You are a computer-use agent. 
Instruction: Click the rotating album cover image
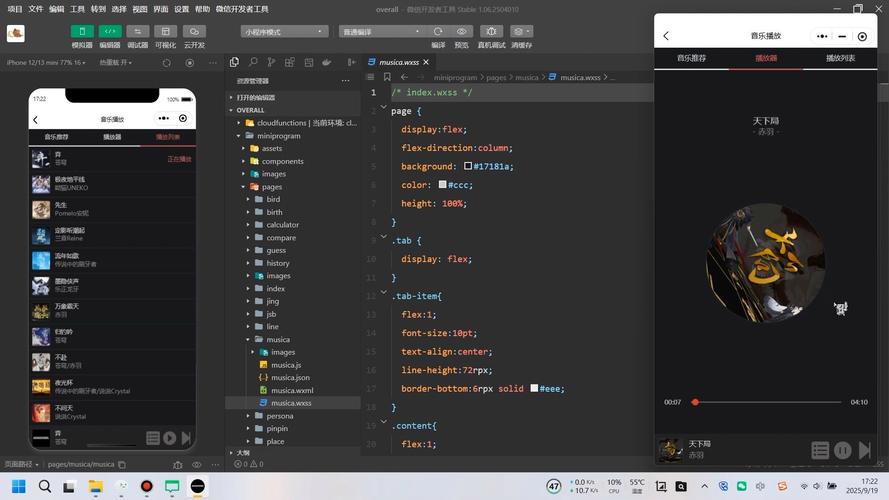pos(766,263)
